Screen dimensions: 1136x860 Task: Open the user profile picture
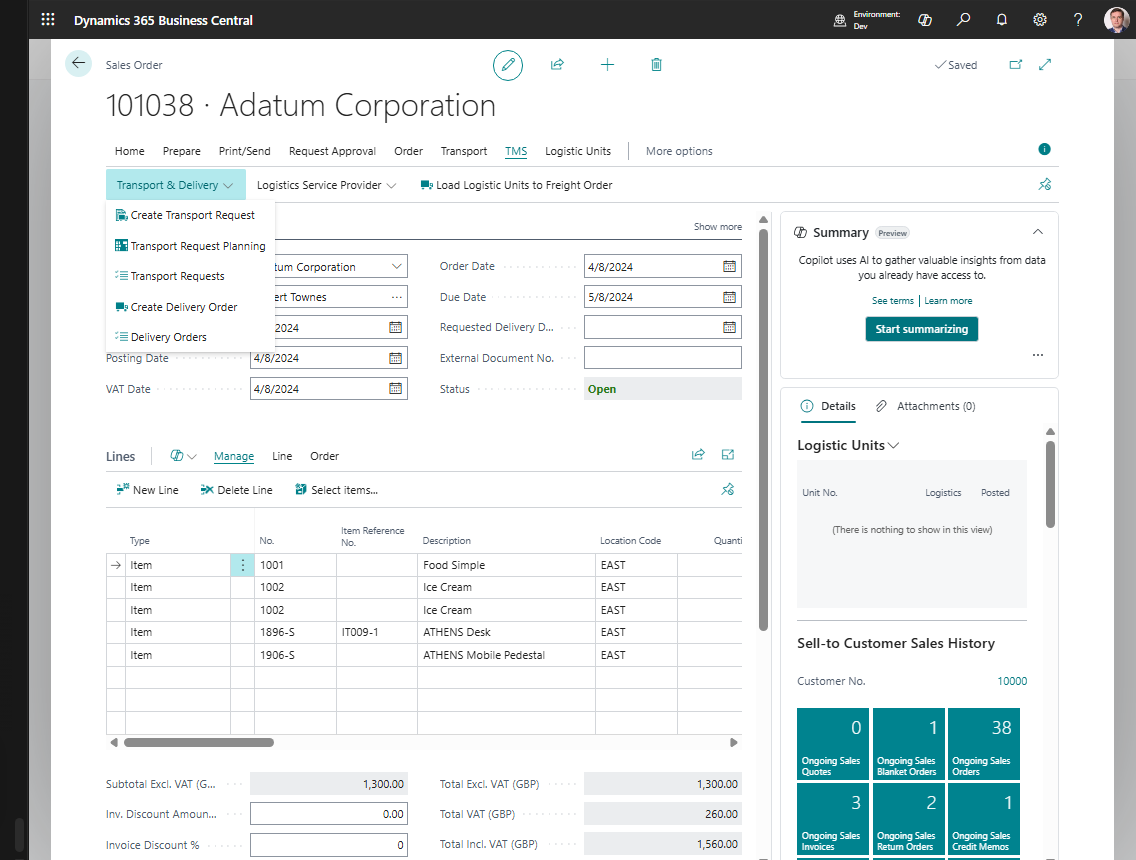[x=1116, y=20]
